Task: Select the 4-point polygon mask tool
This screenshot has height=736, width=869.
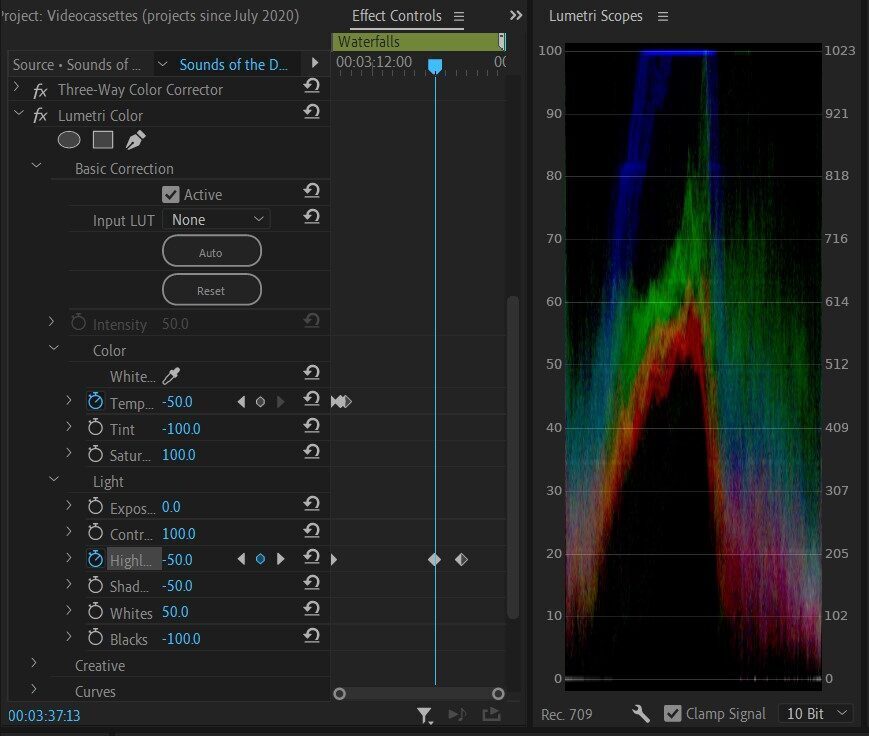Action: (x=103, y=140)
